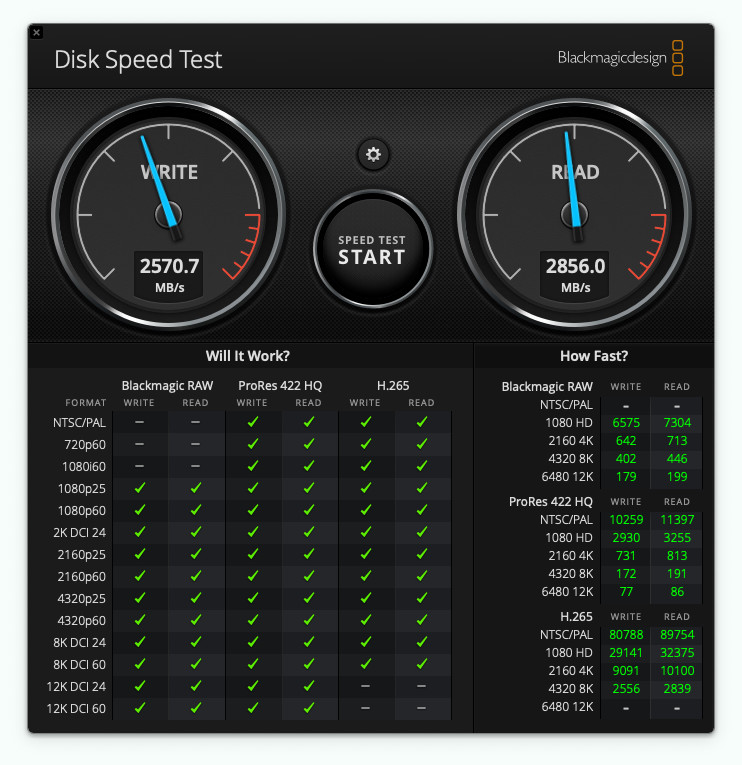Screen dimensions: 742x765
Task: Click the 12K DCI 60 format row label
Action: click(76, 709)
